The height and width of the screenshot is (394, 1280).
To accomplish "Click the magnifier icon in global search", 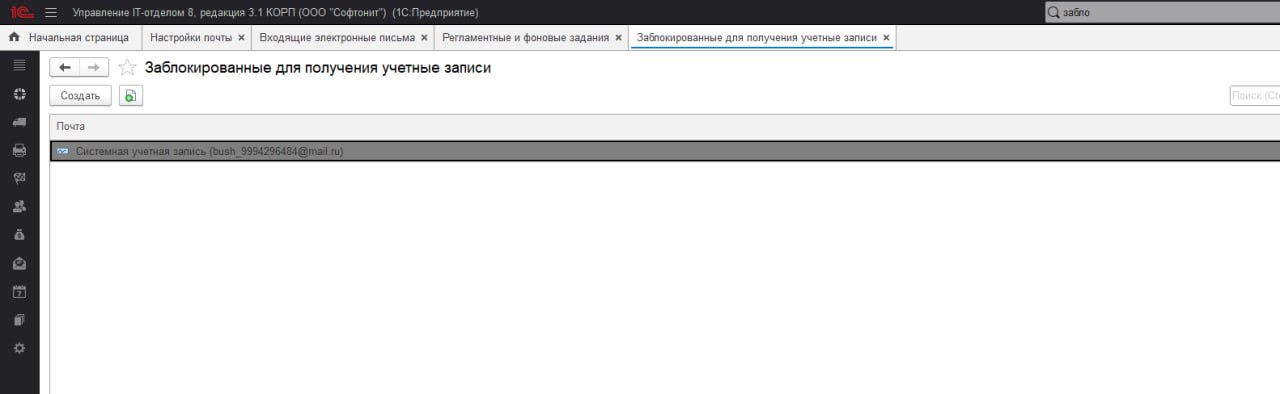I will [x=1054, y=13].
